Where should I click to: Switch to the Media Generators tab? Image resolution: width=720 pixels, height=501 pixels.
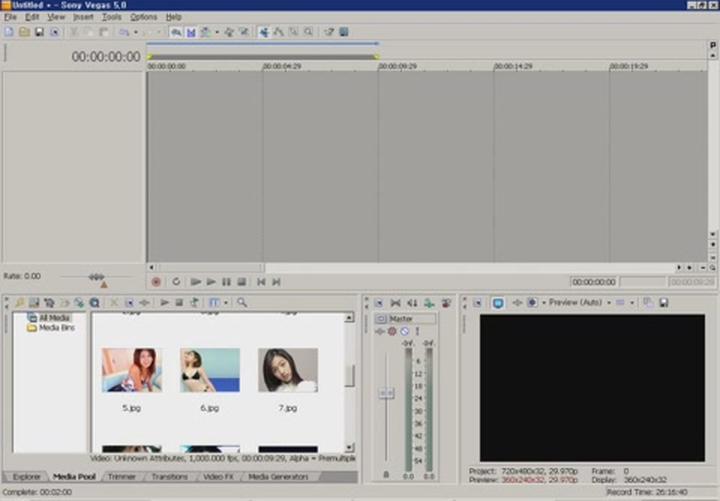[278, 477]
